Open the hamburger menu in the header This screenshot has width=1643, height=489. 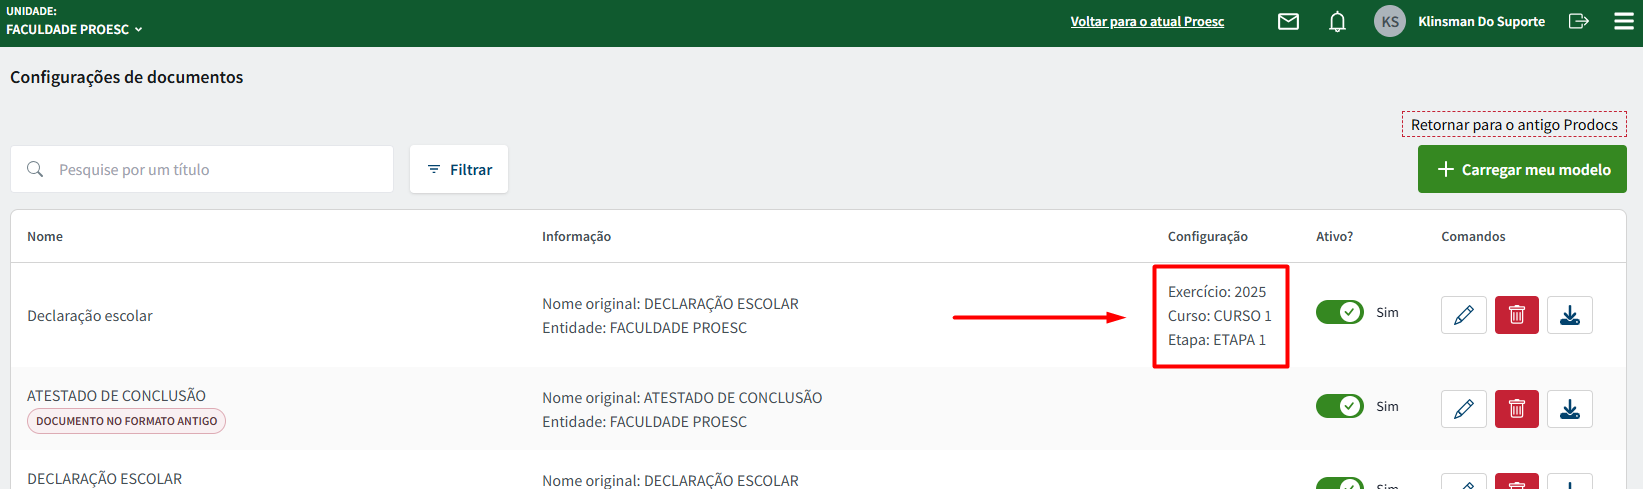[1624, 21]
